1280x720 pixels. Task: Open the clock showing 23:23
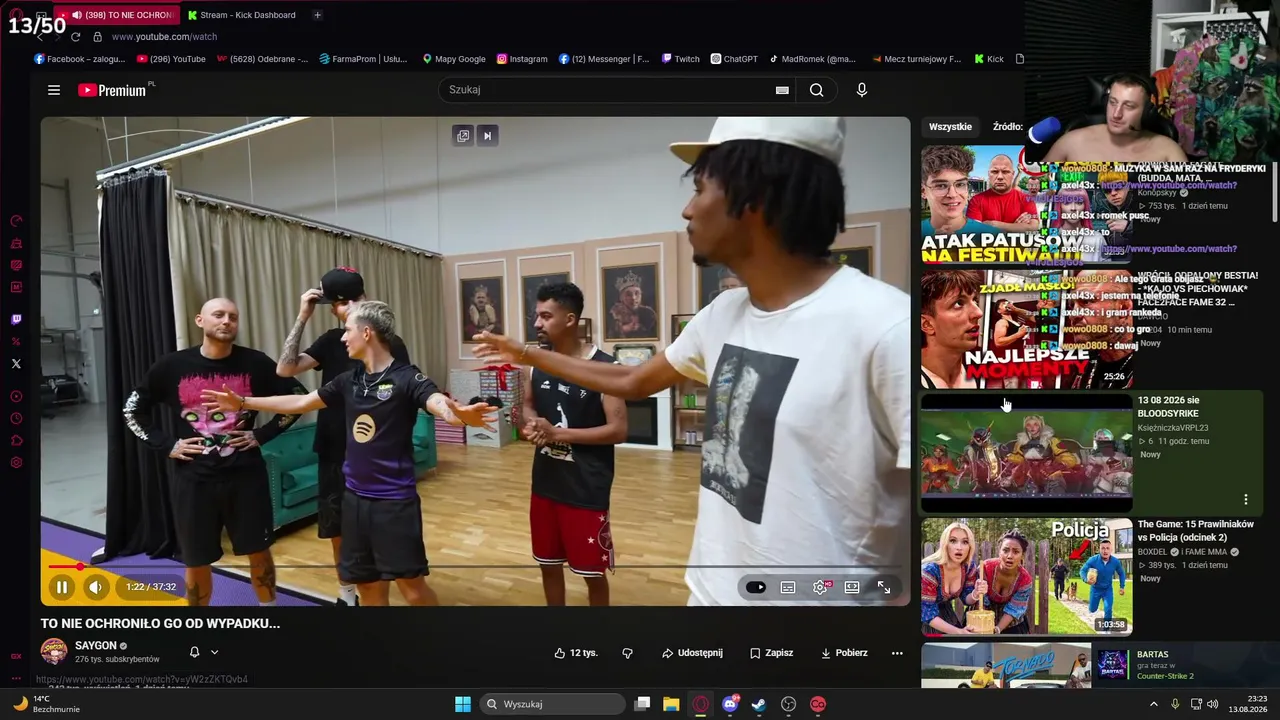tap(1250, 704)
